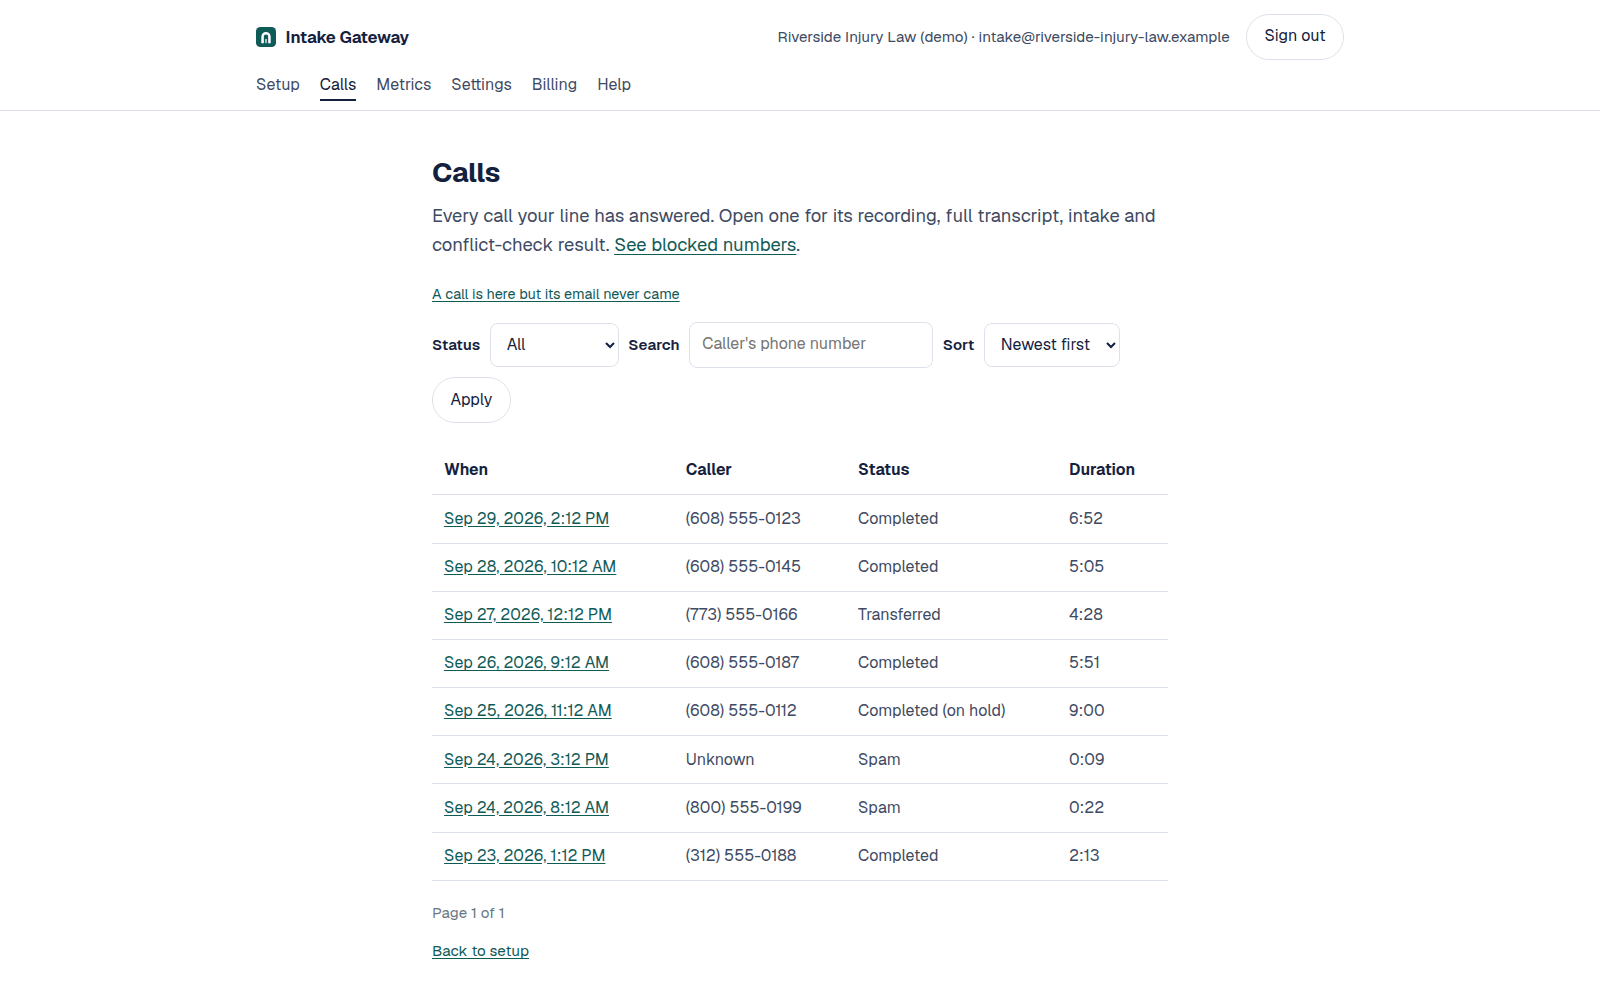1600x1000 pixels.
Task: Click the When column header
Action: point(466,470)
